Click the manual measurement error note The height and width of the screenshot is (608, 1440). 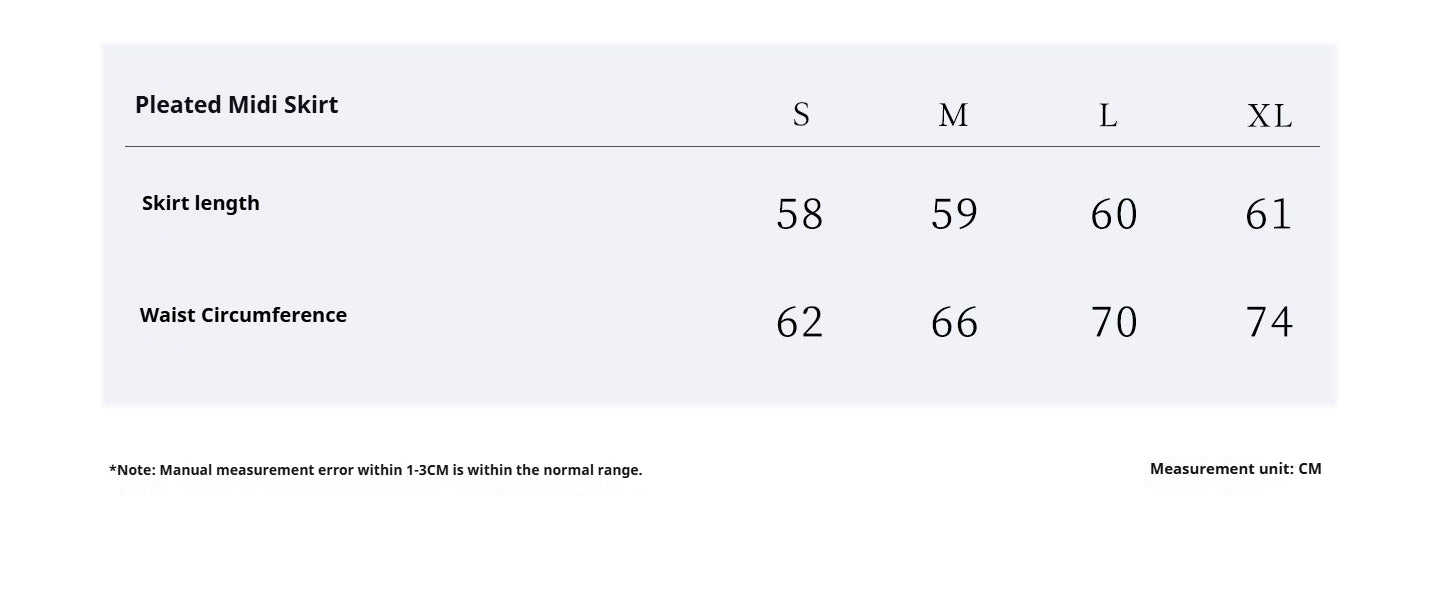(376, 470)
